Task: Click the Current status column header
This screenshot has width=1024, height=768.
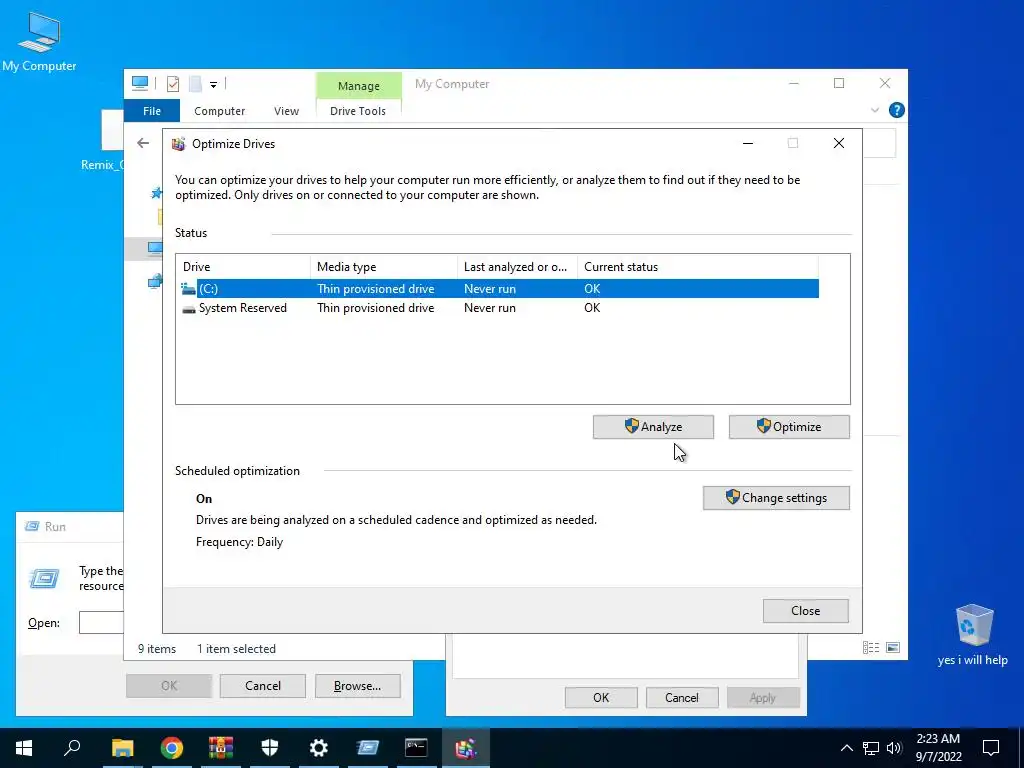Action: (697, 267)
